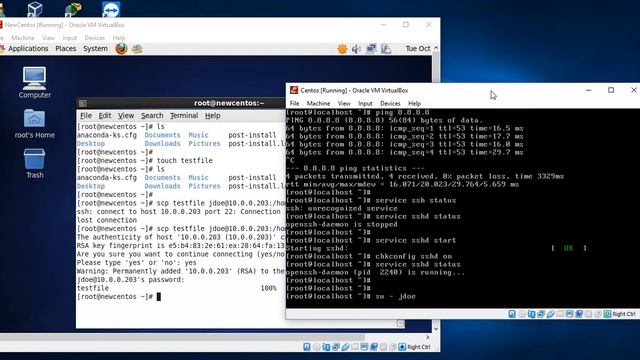Open the Computer desktop icon in NewCentos
Viewport: 640px width, 360px height.
(34, 83)
